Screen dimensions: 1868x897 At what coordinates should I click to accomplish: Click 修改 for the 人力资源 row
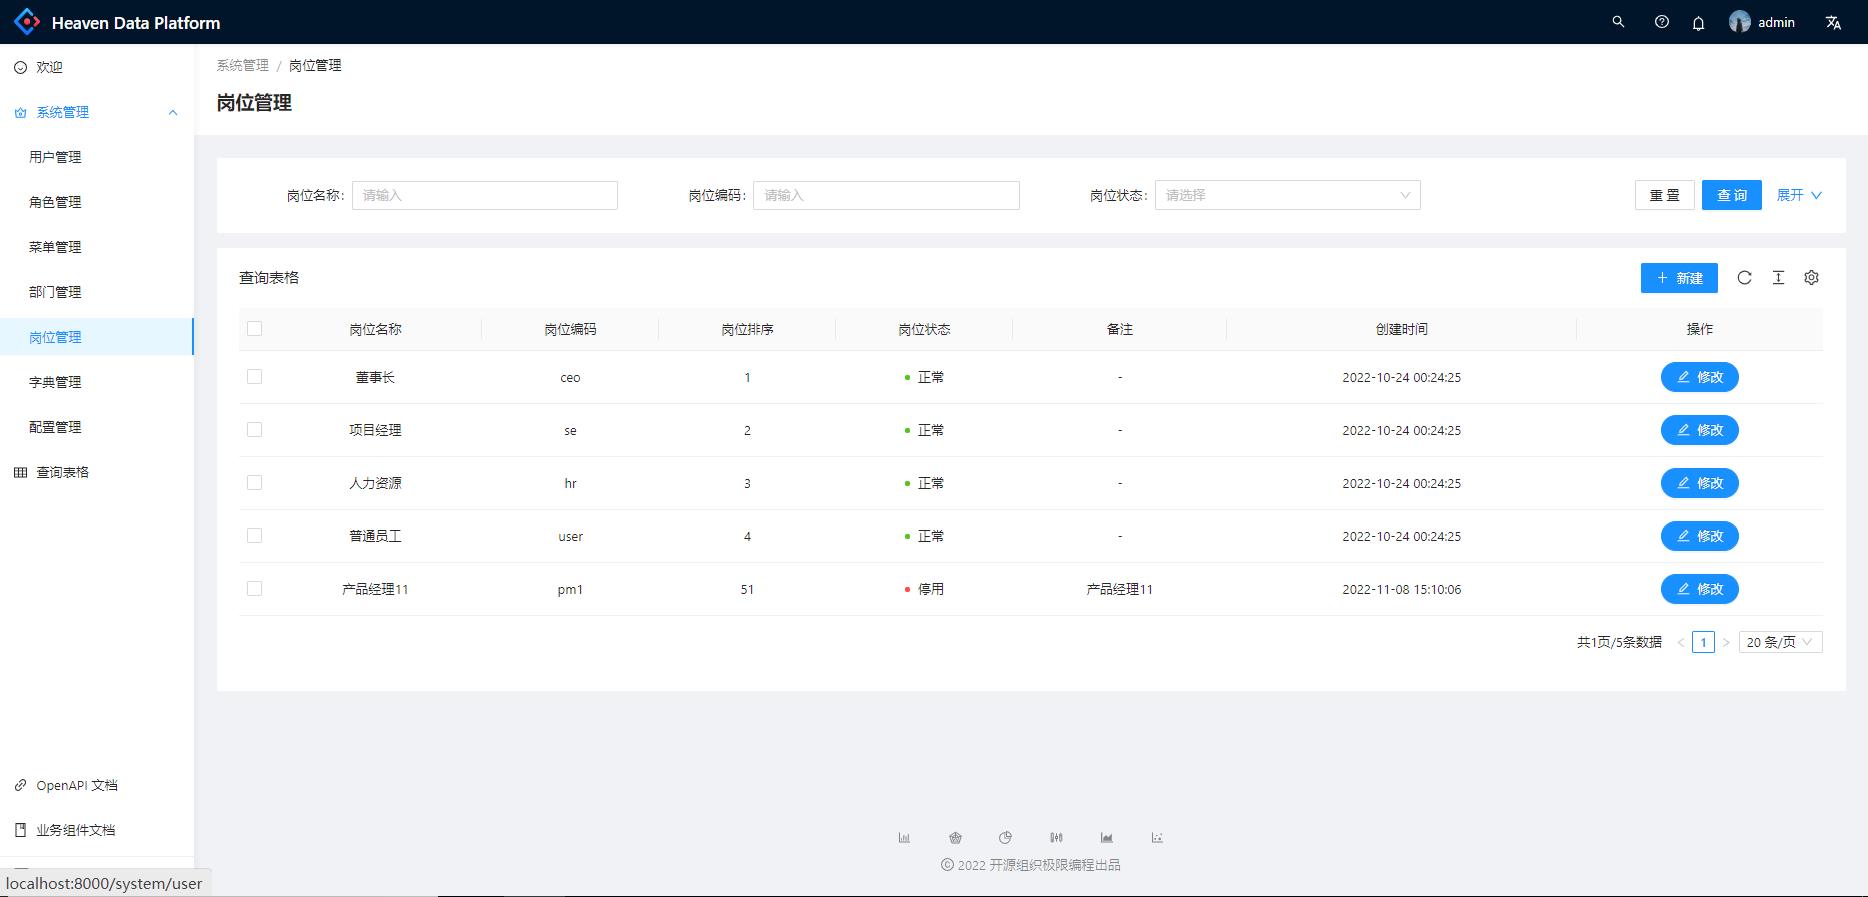[x=1700, y=483]
